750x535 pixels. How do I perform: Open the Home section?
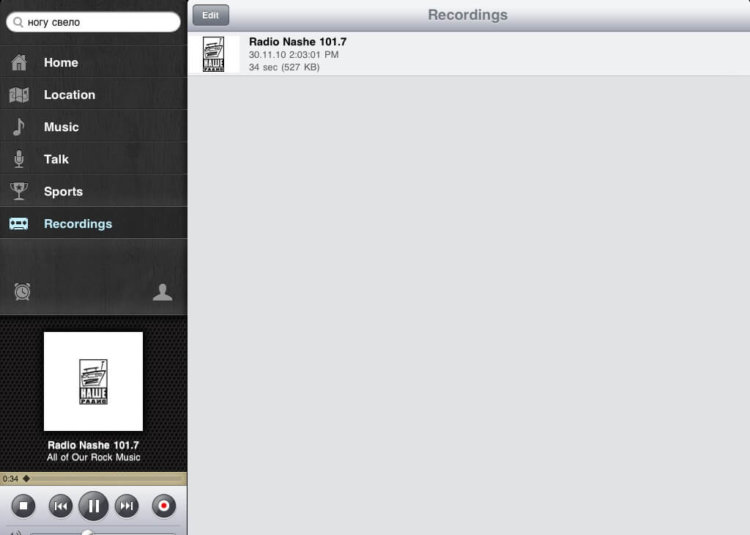tap(93, 62)
